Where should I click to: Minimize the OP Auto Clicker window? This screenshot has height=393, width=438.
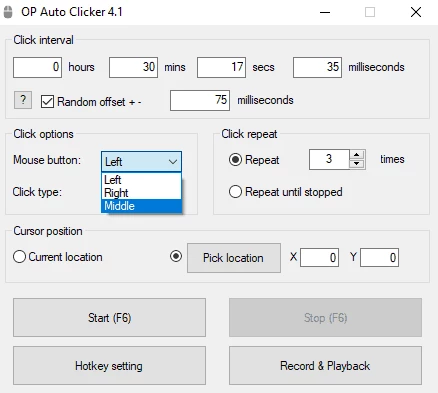(325, 13)
